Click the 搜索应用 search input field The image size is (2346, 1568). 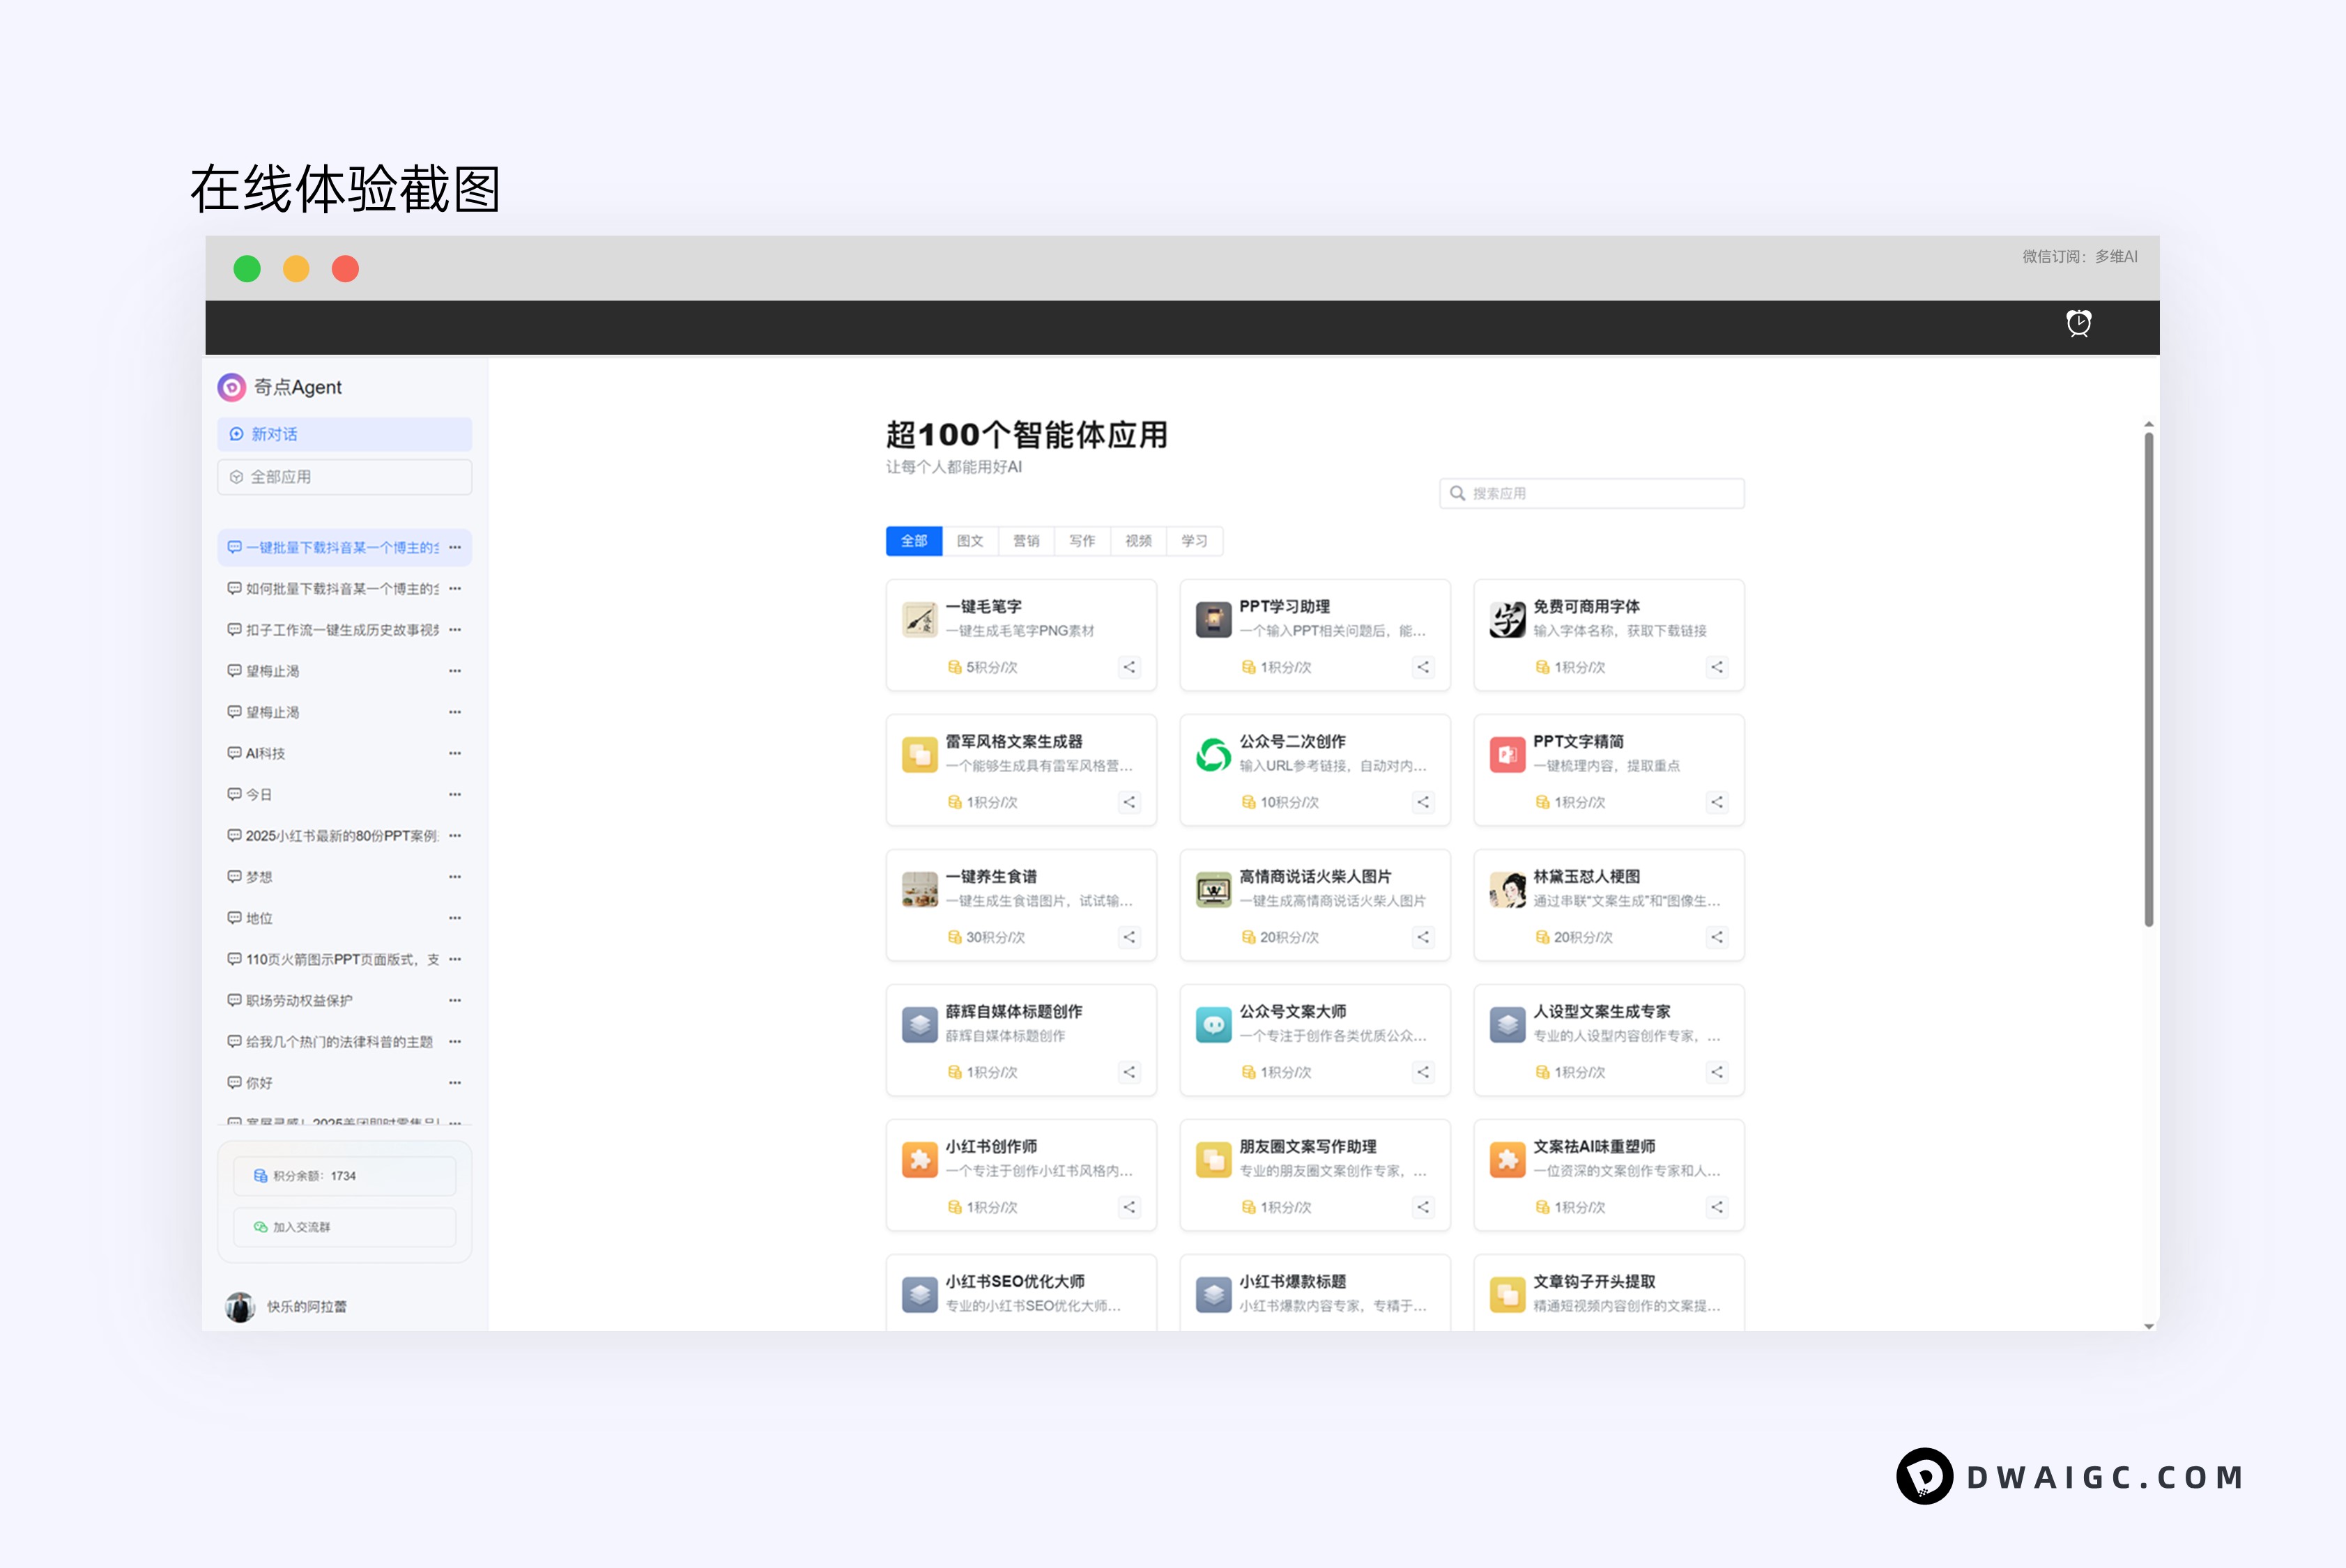tap(1590, 492)
